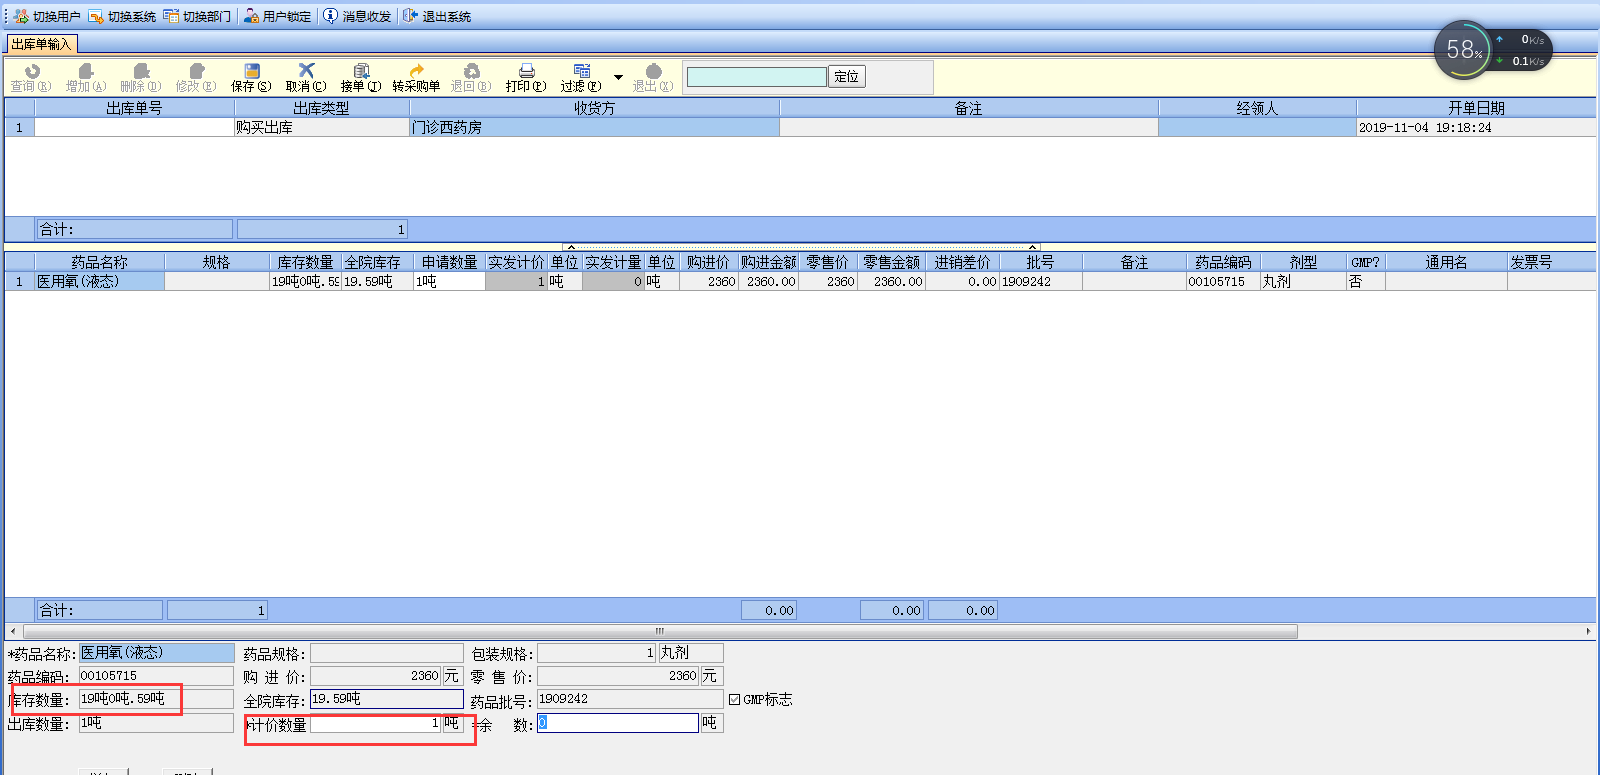Viewport: 1600px width, 775px height.
Task: Click the 出库数量 field showing 1吨
Action: [156, 723]
